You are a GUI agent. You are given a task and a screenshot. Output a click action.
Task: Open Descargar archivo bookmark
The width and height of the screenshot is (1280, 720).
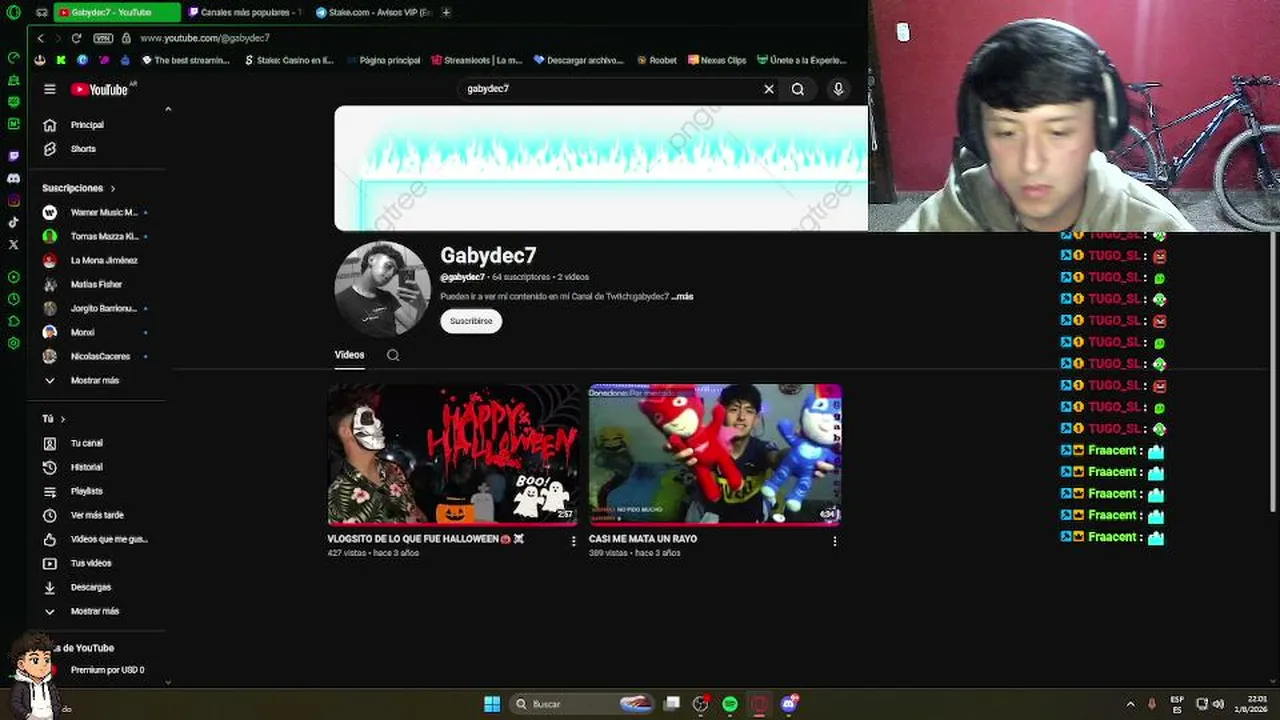[578, 60]
